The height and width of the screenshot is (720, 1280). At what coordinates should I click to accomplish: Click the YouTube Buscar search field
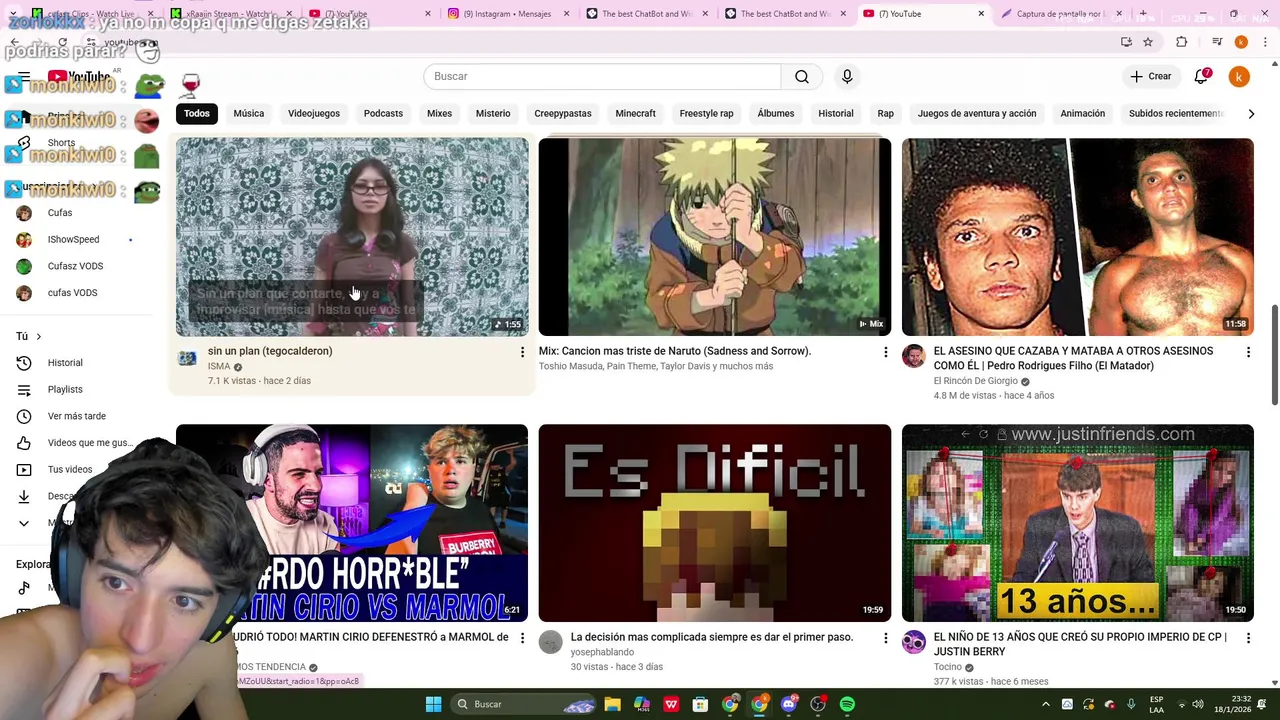tap(602, 77)
